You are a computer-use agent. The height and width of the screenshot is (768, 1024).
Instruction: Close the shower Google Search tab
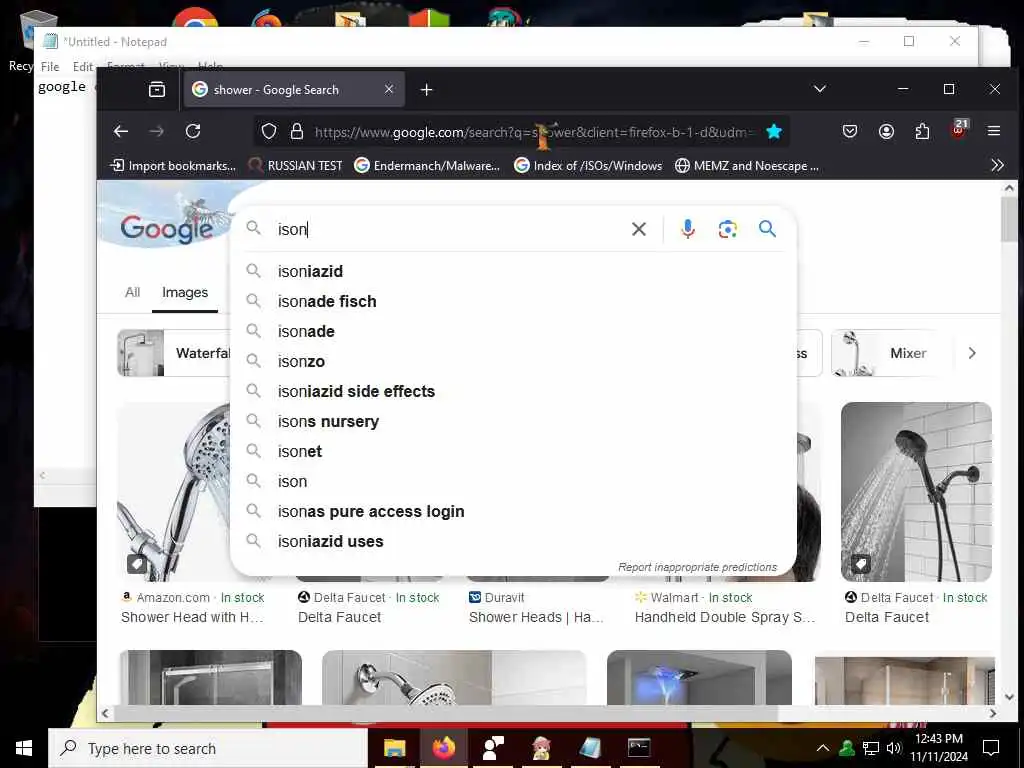tap(389, 89)
